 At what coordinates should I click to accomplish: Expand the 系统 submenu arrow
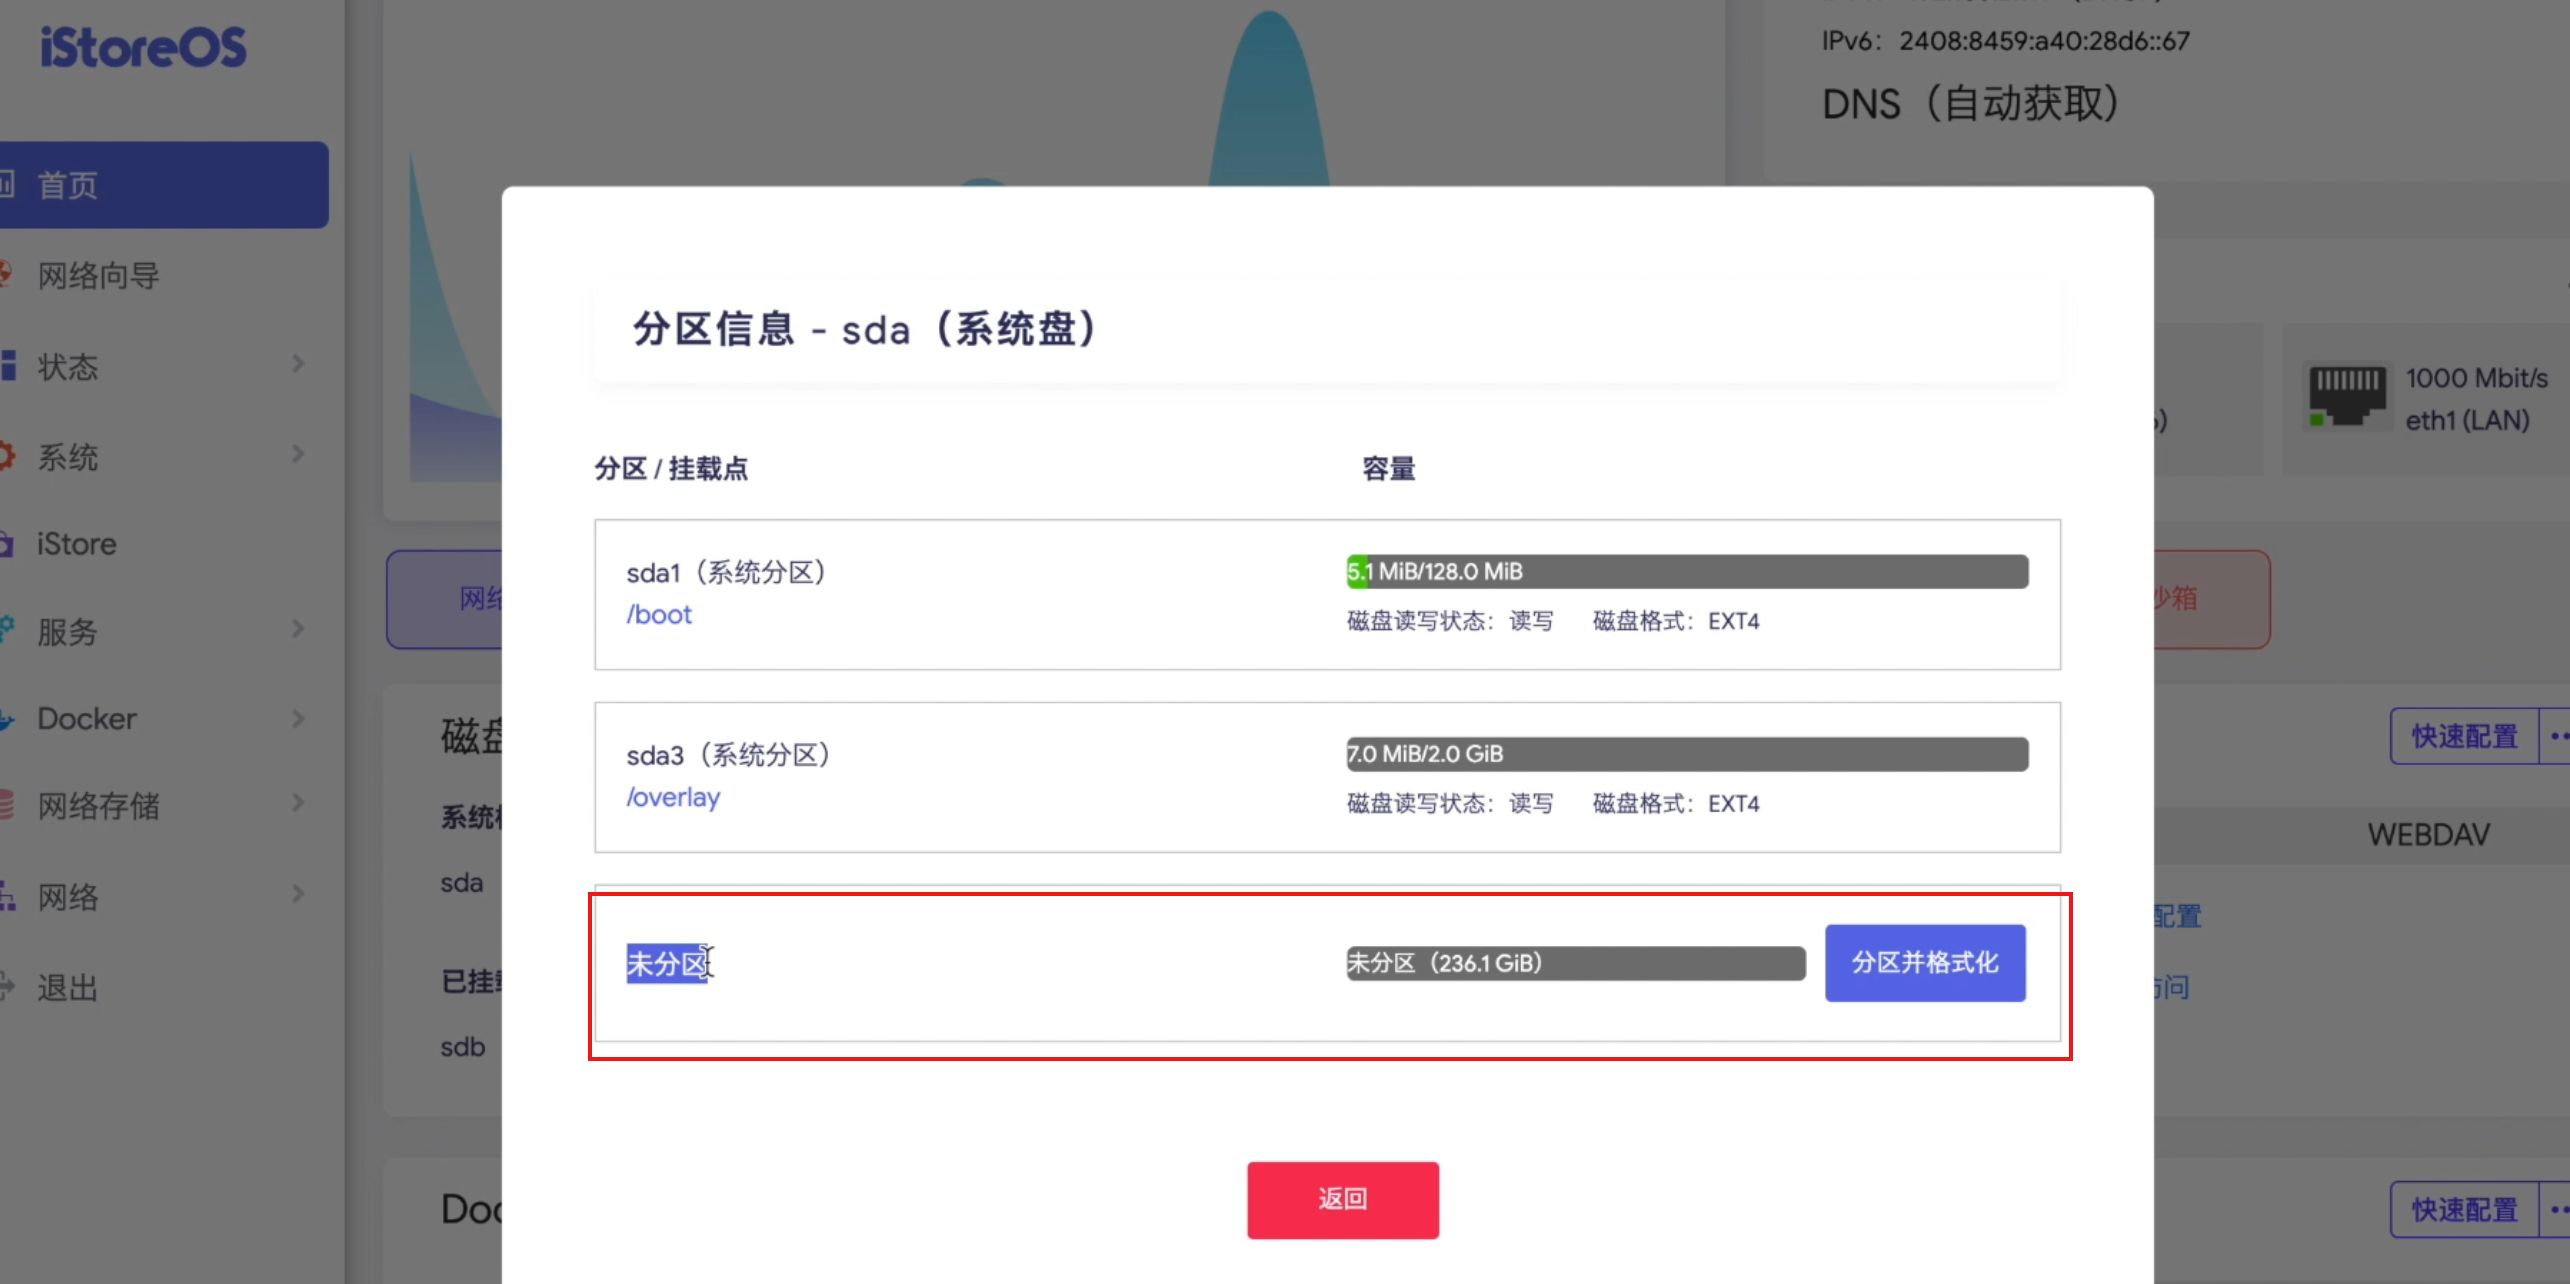click(x=298, y=454)
